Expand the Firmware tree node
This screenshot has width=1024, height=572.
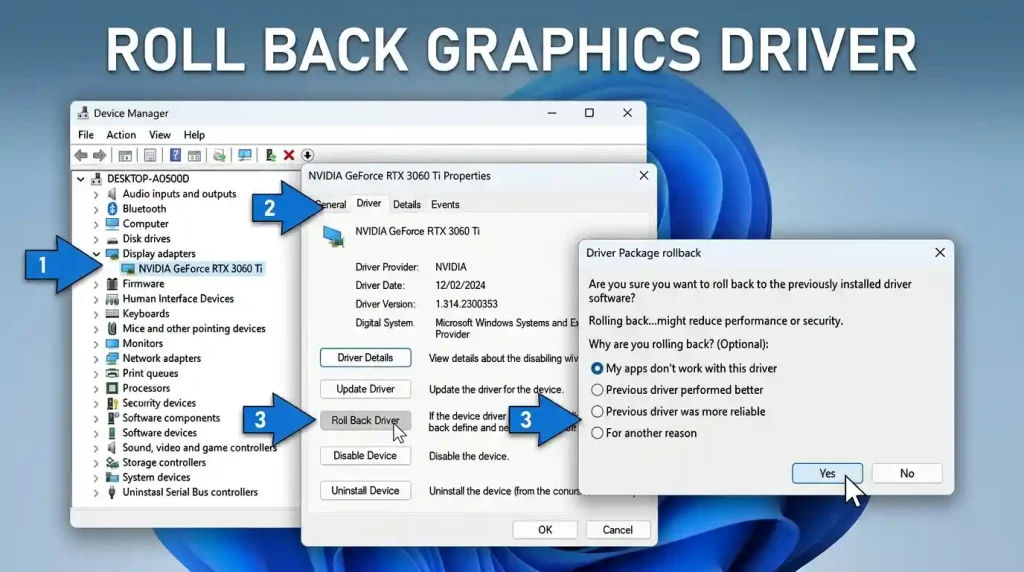tap(96, 284)
